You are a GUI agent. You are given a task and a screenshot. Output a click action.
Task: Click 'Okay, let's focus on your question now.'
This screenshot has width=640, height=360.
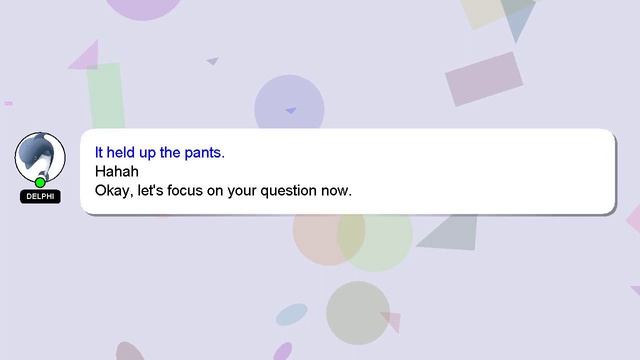(223, 191)
